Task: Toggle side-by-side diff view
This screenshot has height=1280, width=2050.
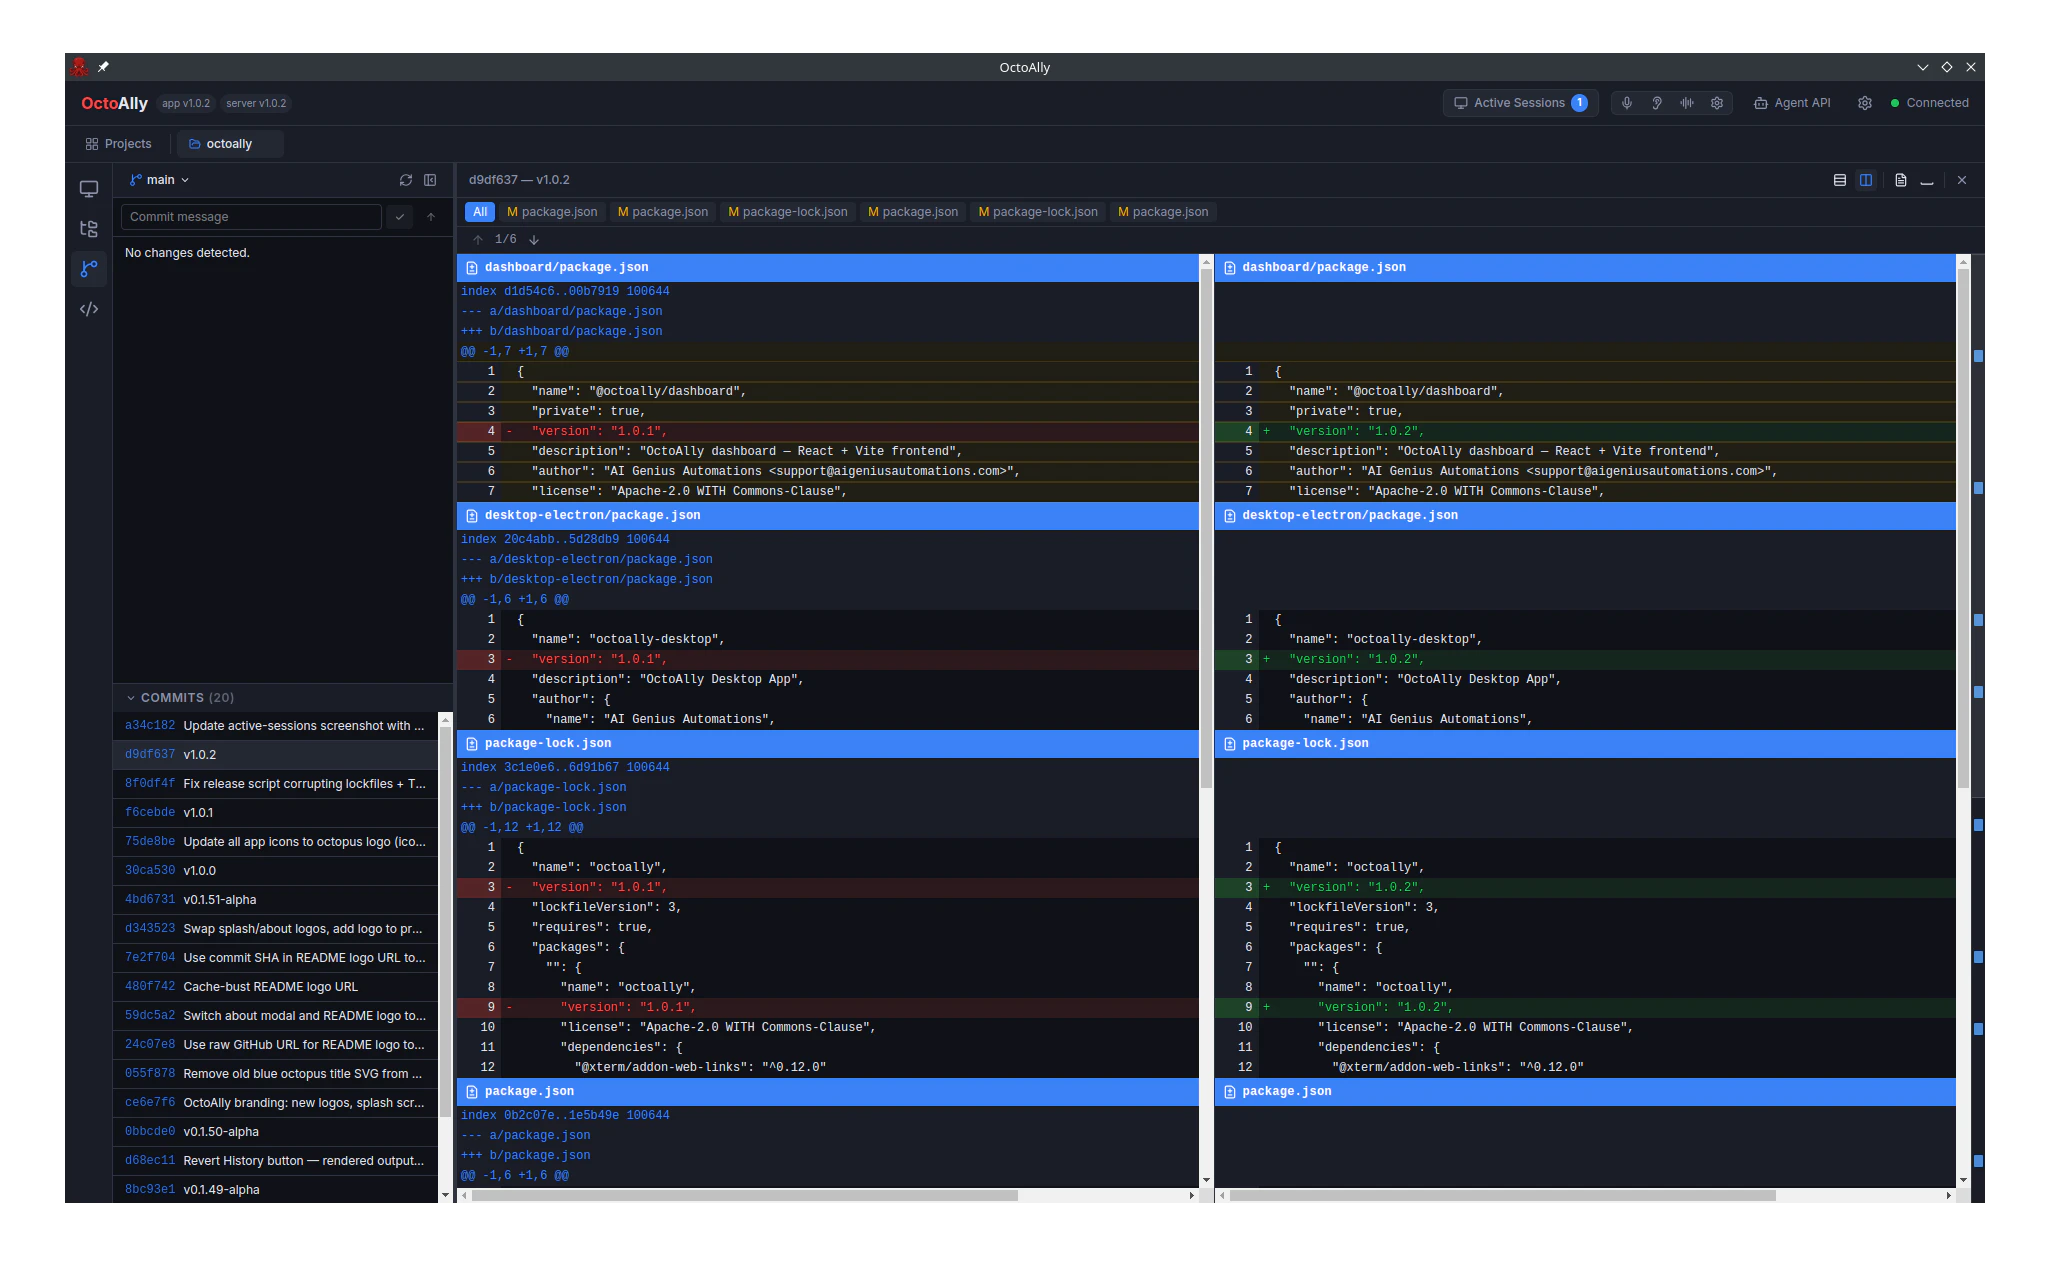Action: [1866, 180]
